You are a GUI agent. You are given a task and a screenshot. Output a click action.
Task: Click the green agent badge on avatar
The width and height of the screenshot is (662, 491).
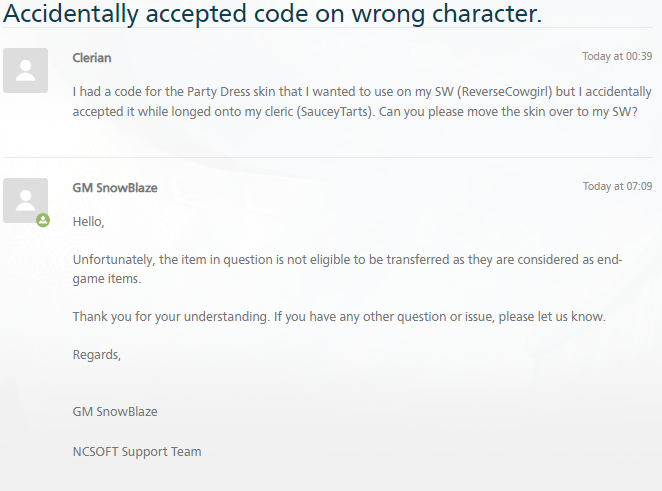tap(43, 220)
